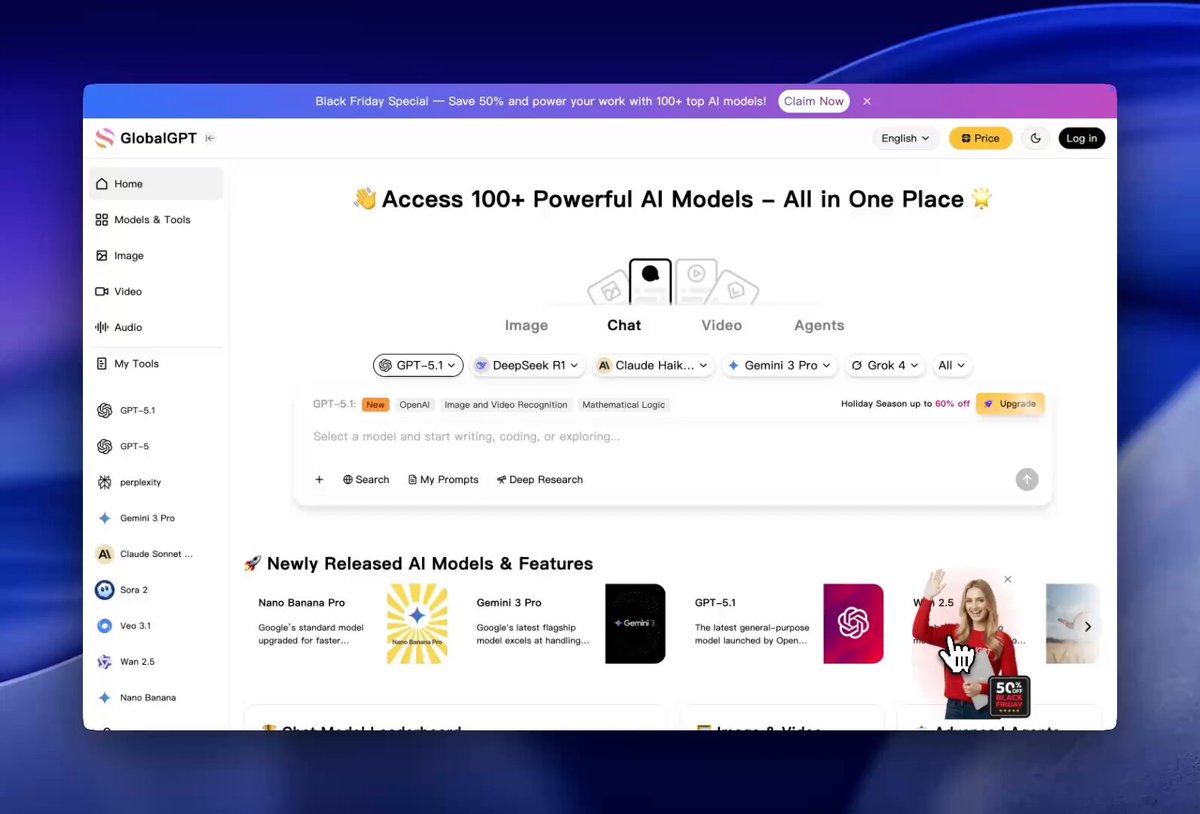Click the yellow Price button
This screenshot has width=1200, height=814.
tap(980, 139)
